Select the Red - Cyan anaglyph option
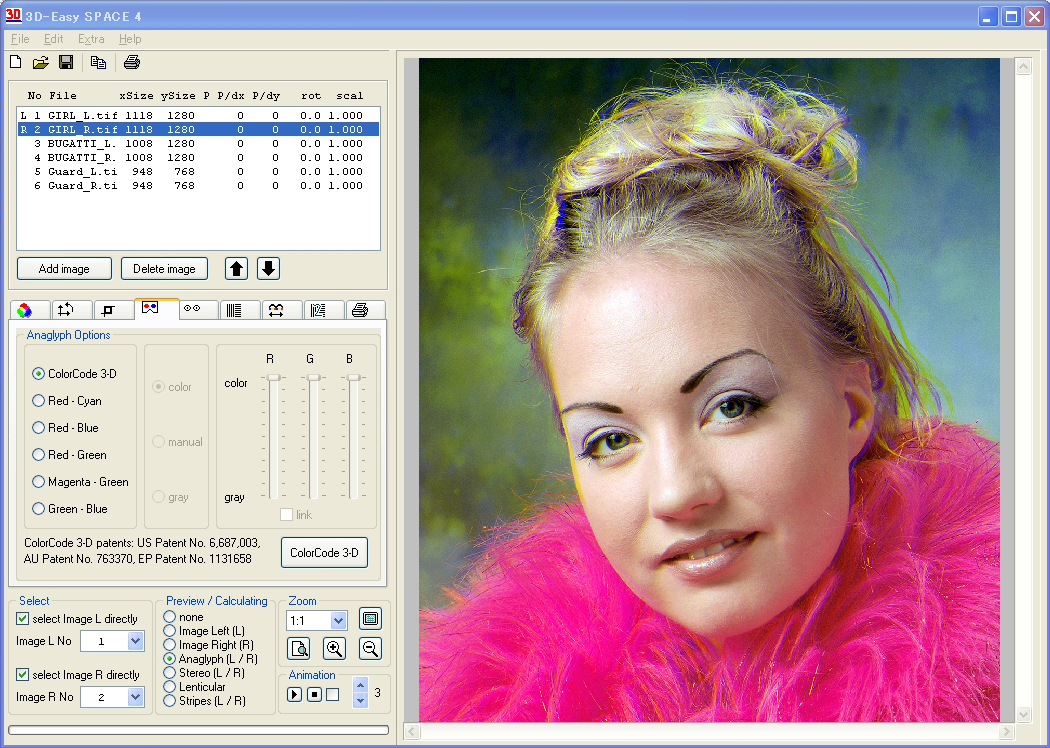Viewport: 1050px width, 748px height. click(x=39, y=401)
